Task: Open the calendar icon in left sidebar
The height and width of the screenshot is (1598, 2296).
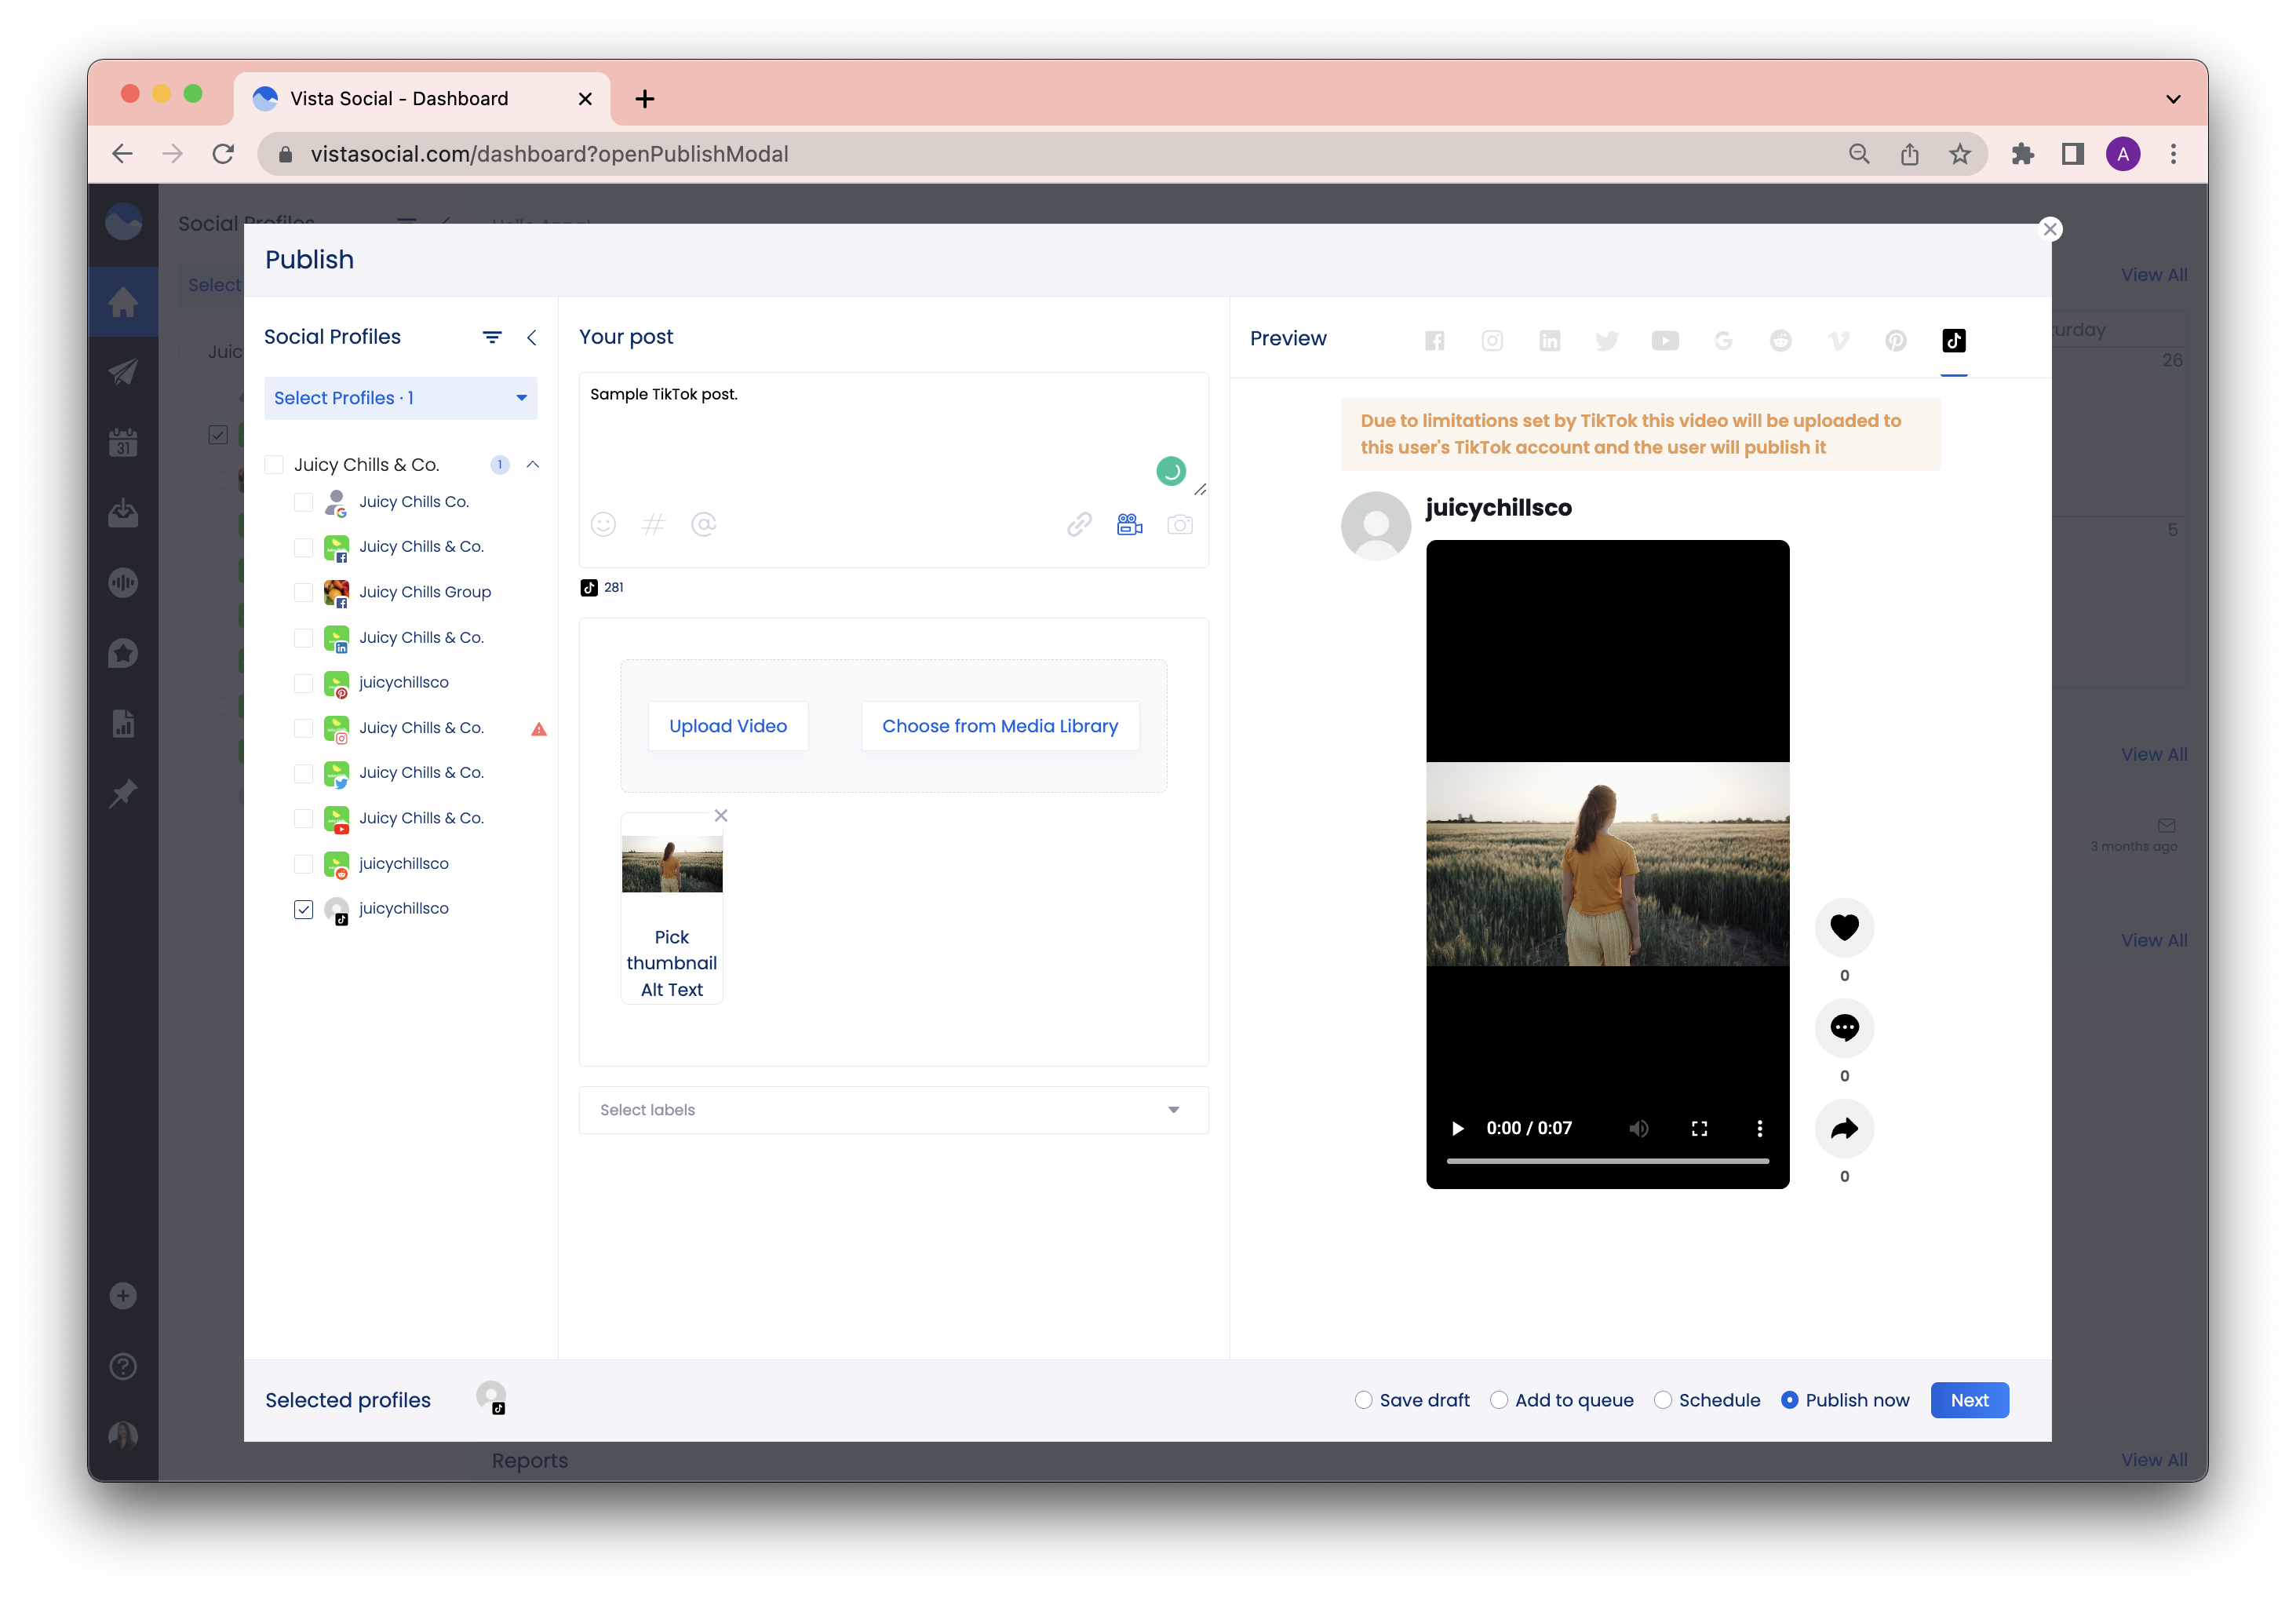Action: [x=123, y=442]
